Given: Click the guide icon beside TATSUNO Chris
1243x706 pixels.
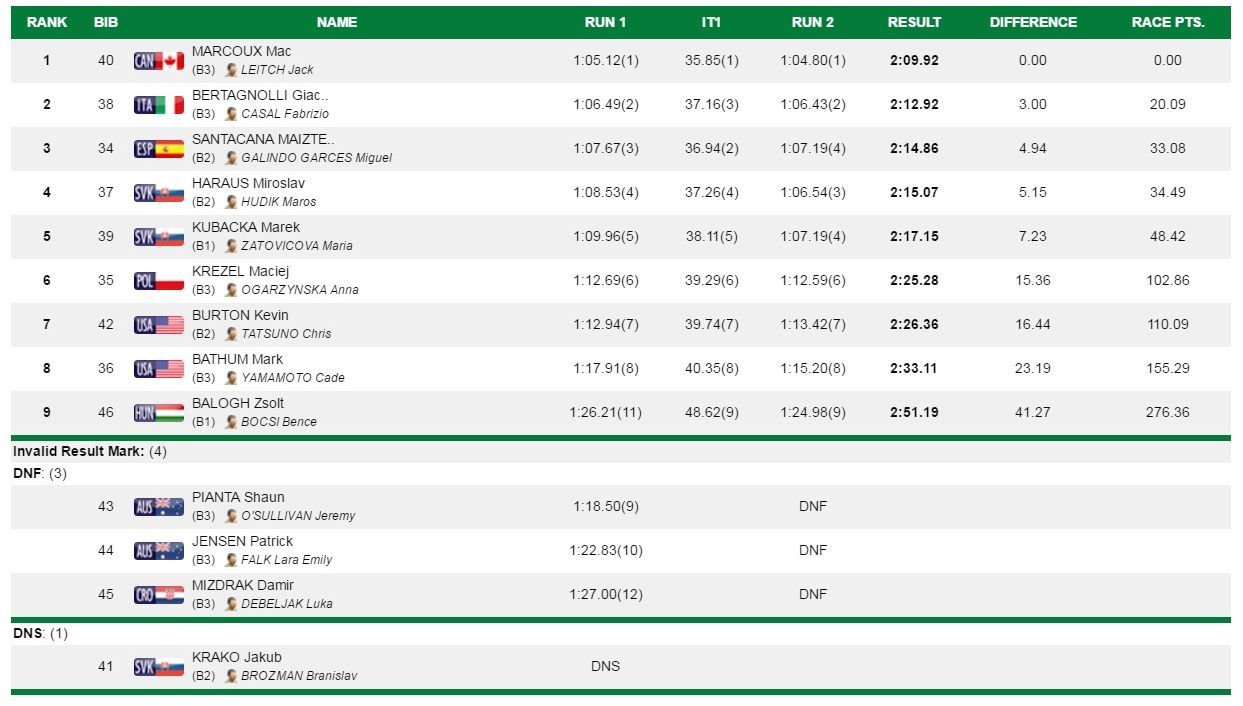Looking at the screenshot, I should (x=231, y=334).
